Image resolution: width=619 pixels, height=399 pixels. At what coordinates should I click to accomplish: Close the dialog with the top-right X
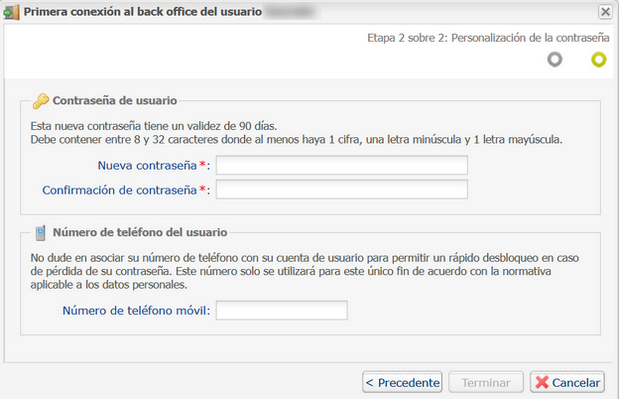click(605, 12)
